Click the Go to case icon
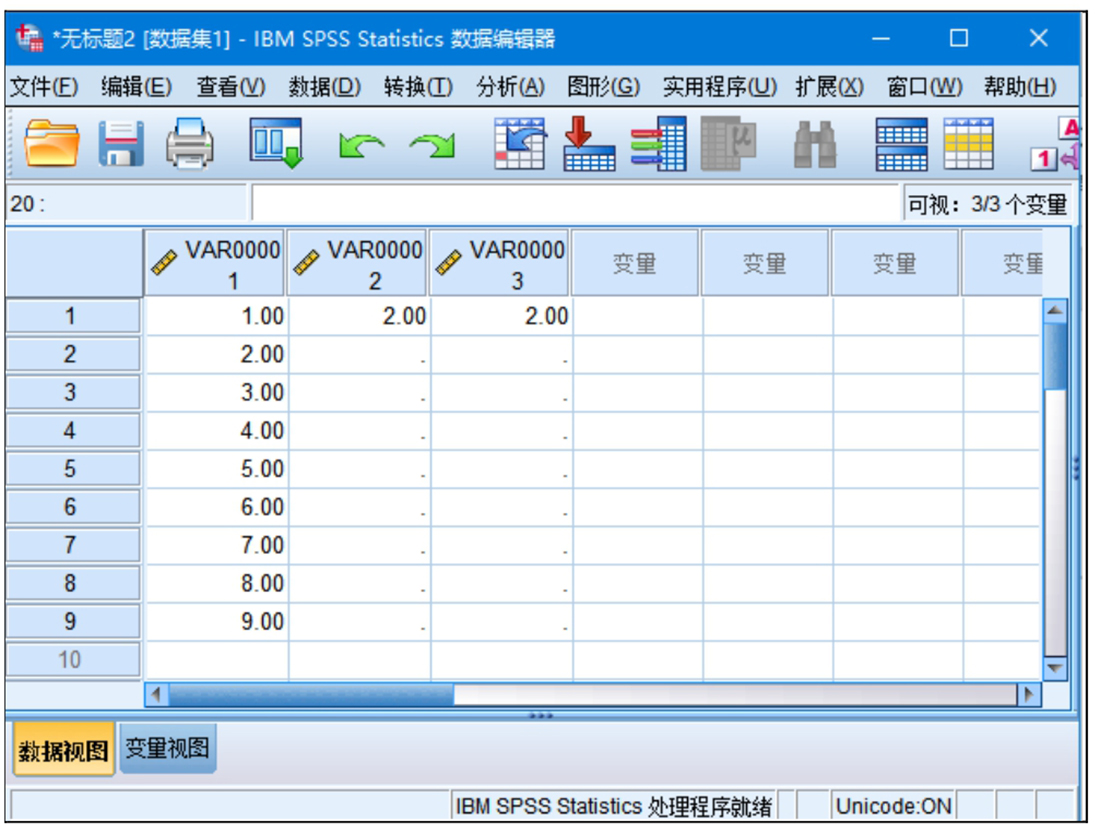The height and width of the screenshot is (833, 1100). click(x=520, y=144)
